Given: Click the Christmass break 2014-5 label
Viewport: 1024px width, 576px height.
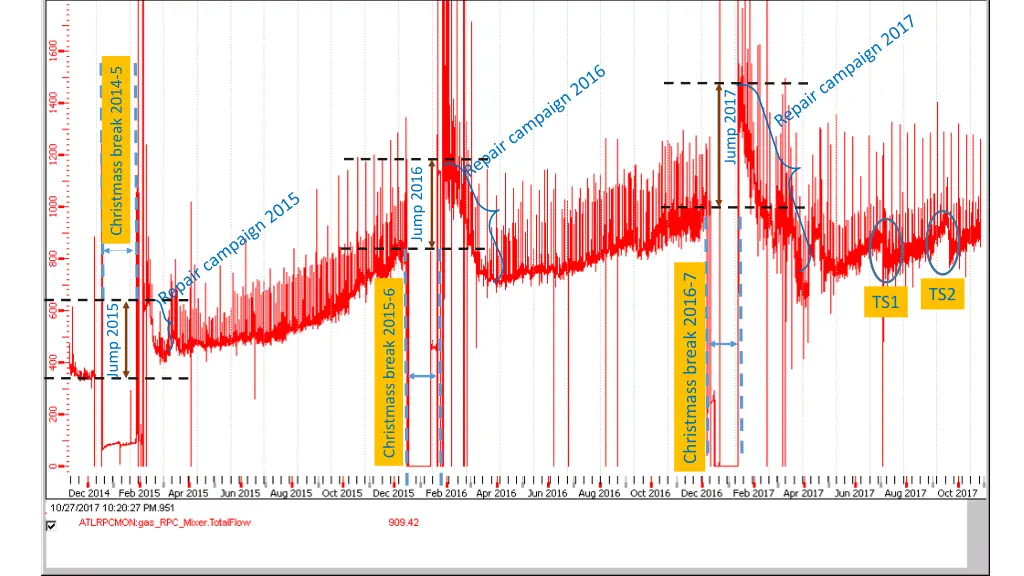Looking at the screenshot, I should coord(117,148).
